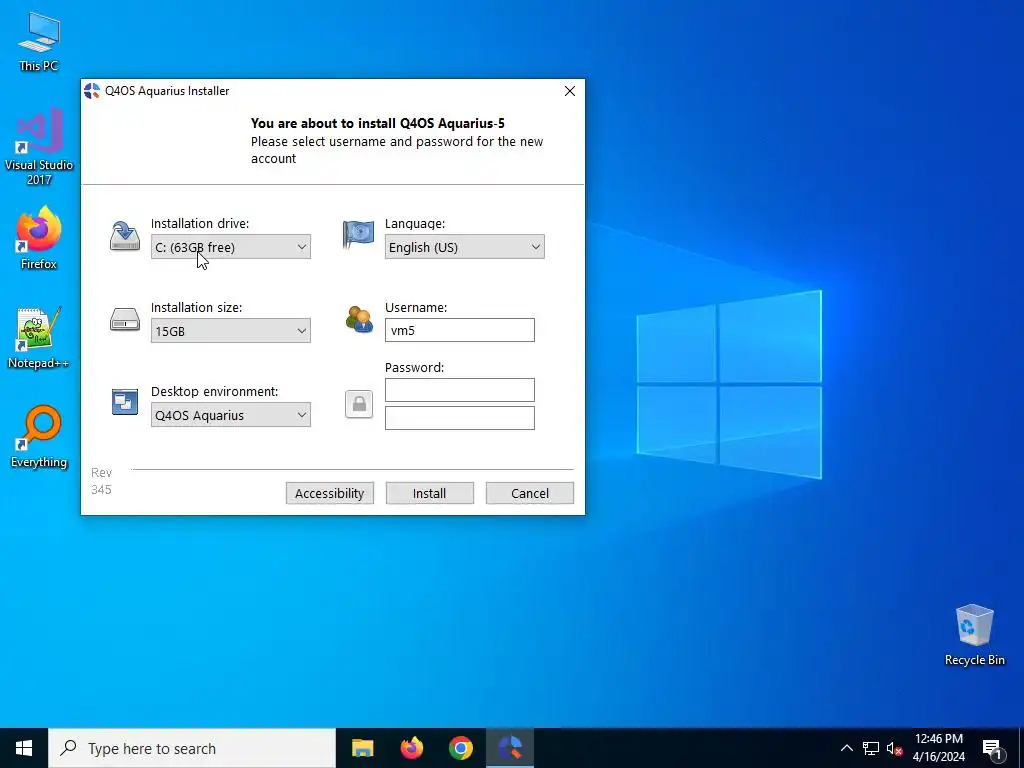Focus the first Password input field
The width and height of the screenshot is (1024, 768).
[460, 391]
